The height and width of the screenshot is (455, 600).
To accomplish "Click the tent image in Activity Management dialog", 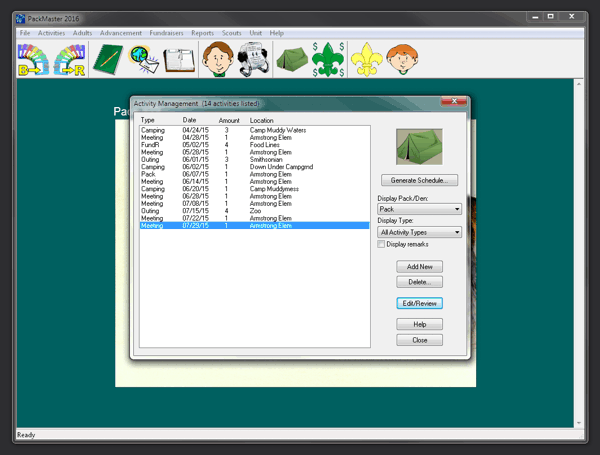I will (419, 147).
